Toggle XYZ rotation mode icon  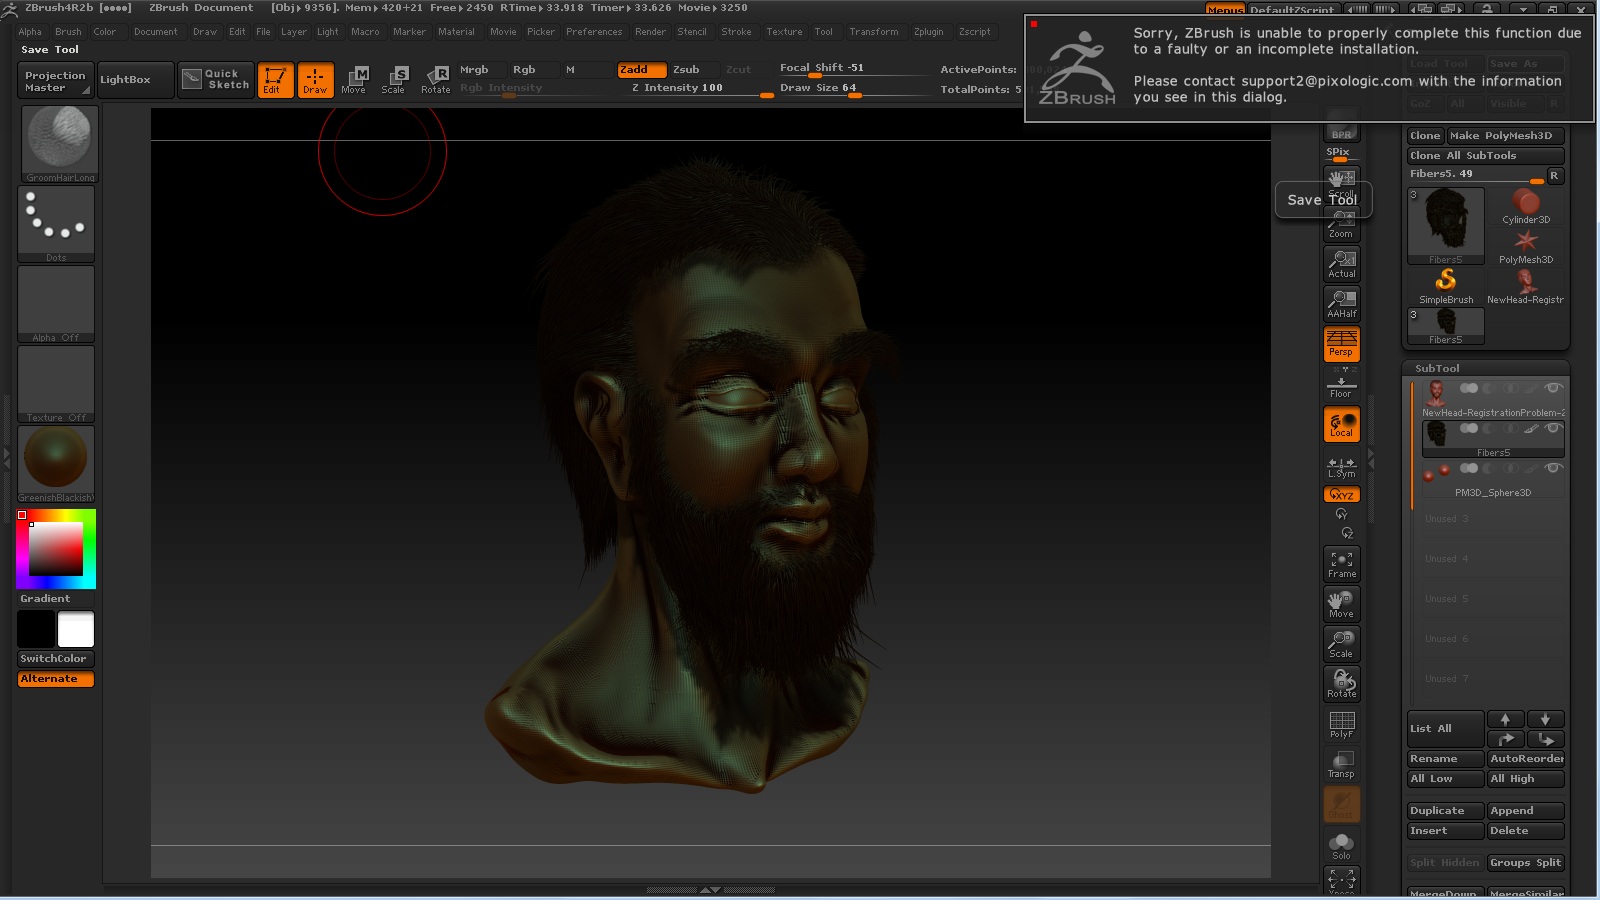click(x=1341, y=494)
